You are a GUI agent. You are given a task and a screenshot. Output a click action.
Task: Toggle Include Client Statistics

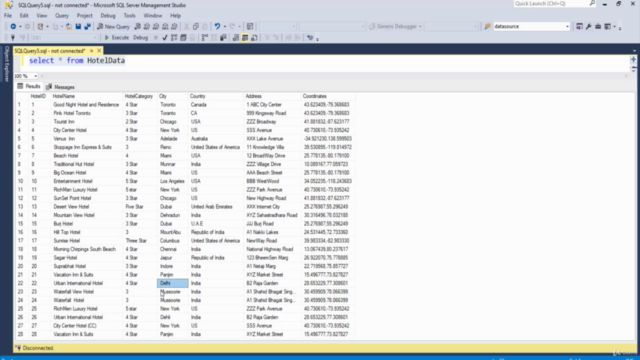(224, 38)
